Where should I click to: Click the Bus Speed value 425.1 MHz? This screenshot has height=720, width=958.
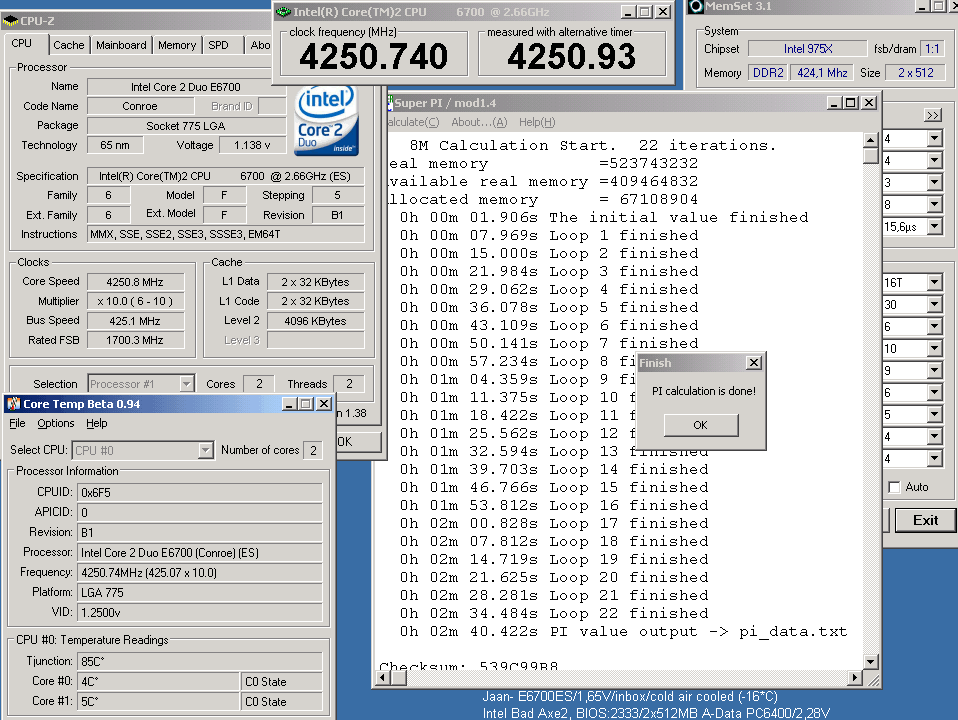(136, 321)
